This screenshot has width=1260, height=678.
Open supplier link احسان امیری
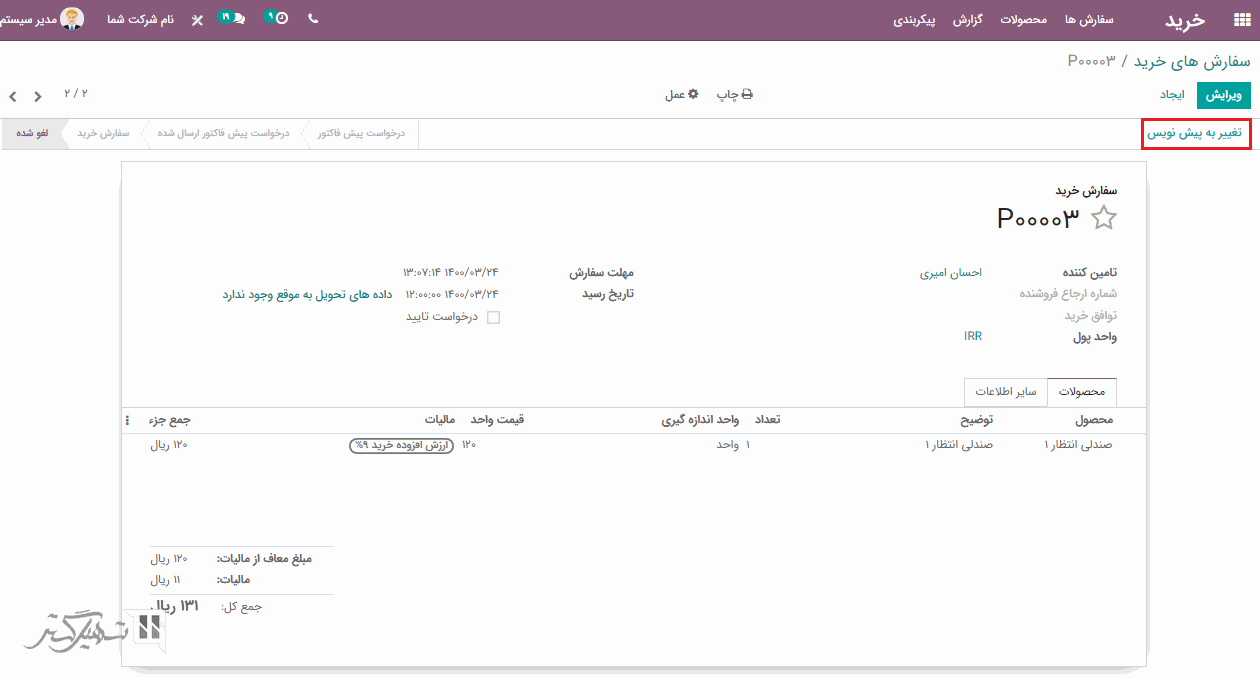tap(950, 272)
